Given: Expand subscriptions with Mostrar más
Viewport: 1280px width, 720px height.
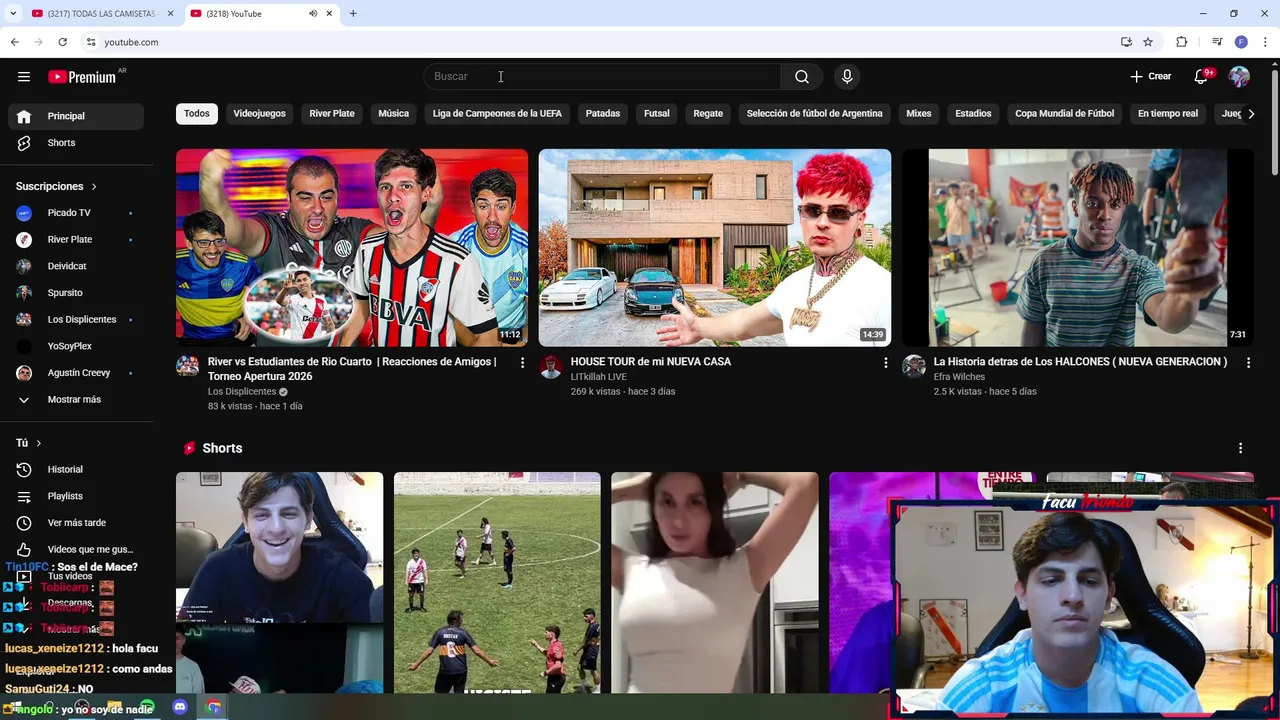Looking at the screenshot, I should (x=76, y=400).
